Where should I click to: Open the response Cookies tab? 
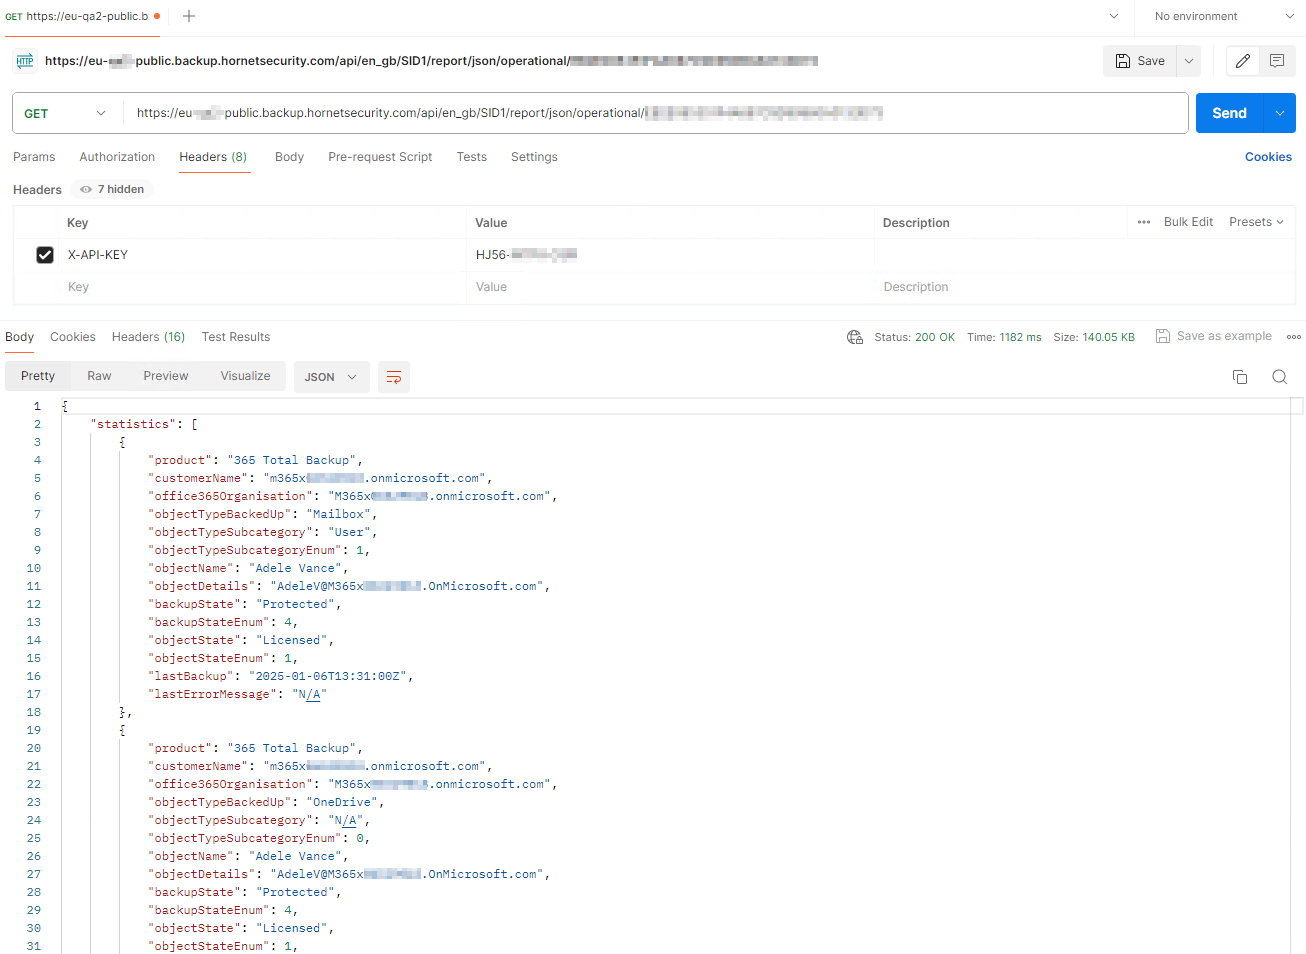point(73,337)
